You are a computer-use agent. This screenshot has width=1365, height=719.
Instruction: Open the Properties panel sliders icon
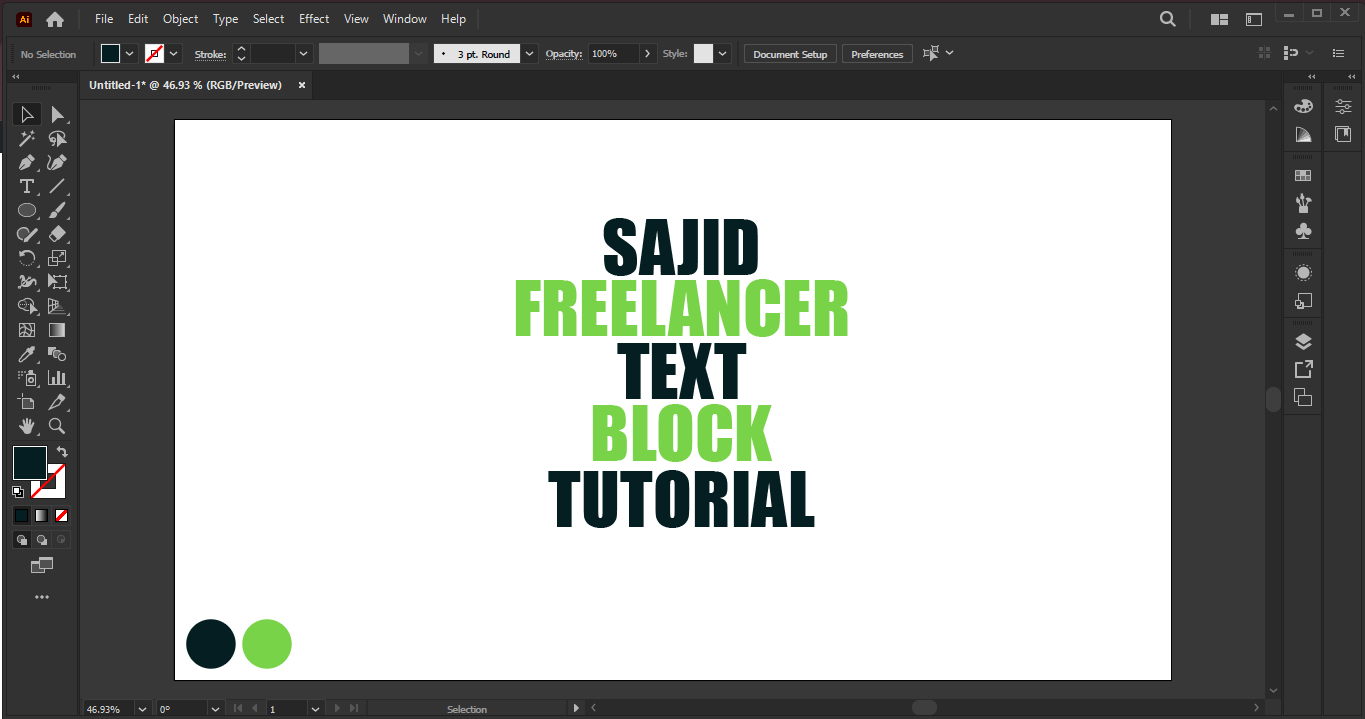1343,107
